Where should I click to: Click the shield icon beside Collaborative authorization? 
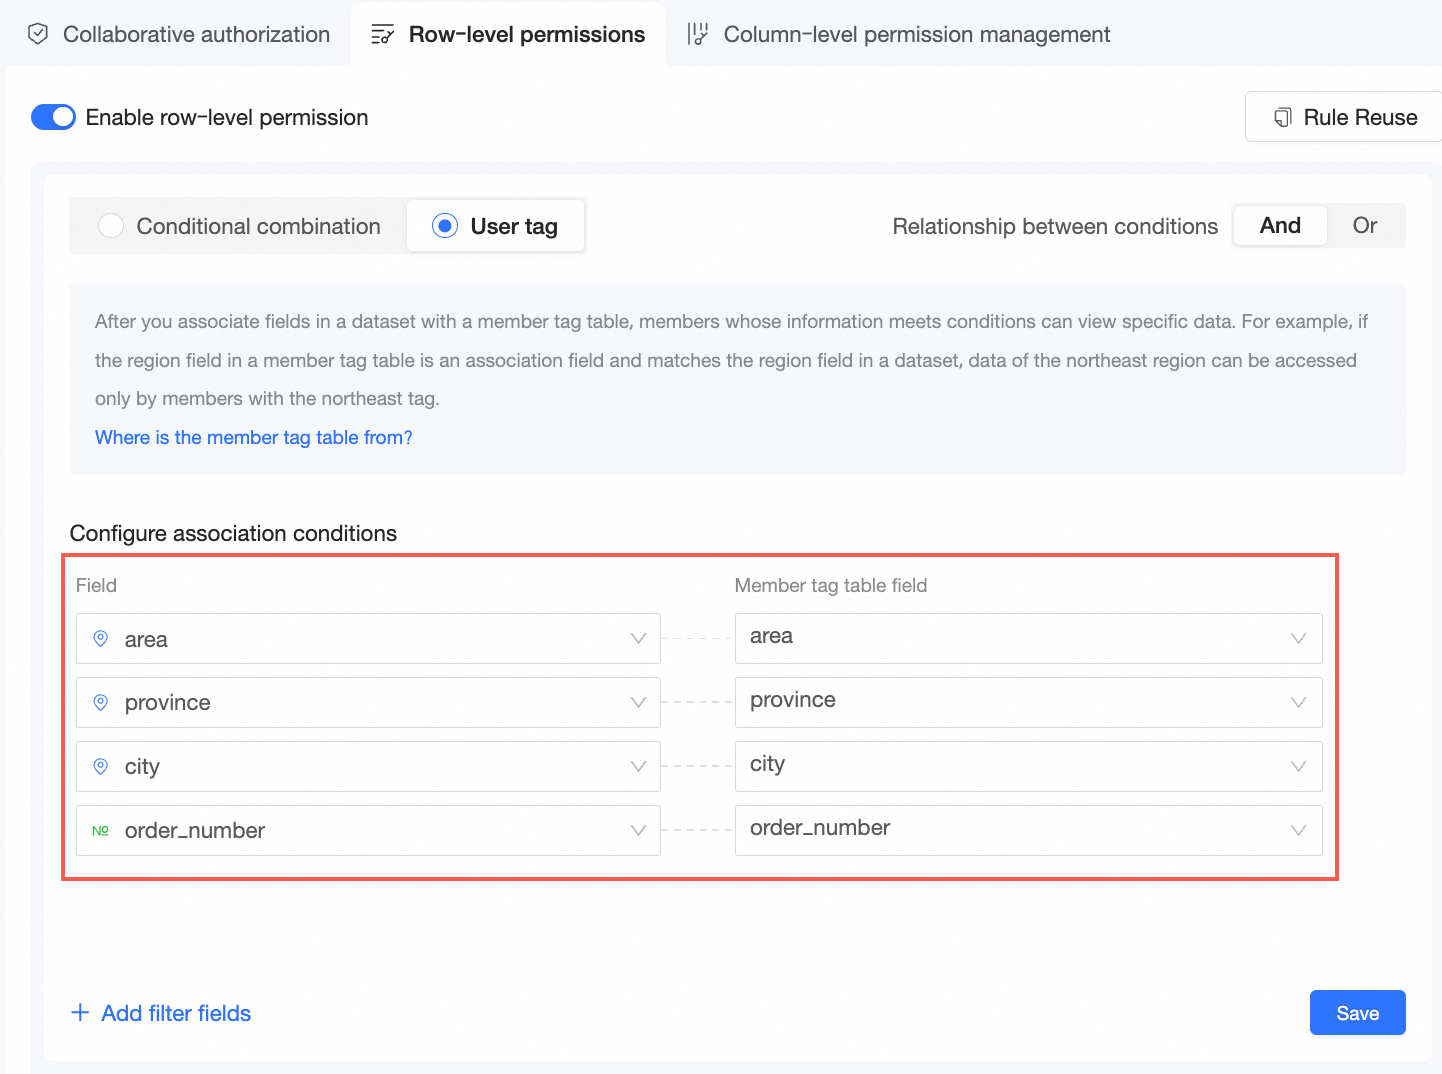coord(38,34)
